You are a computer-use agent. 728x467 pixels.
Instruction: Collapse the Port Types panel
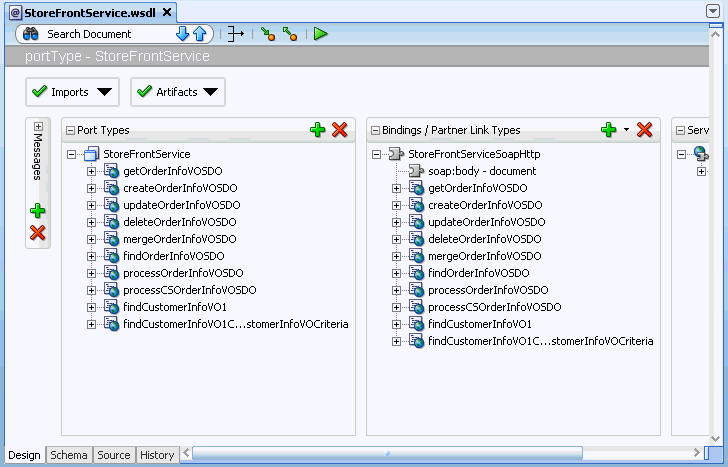tap(70, 130)
